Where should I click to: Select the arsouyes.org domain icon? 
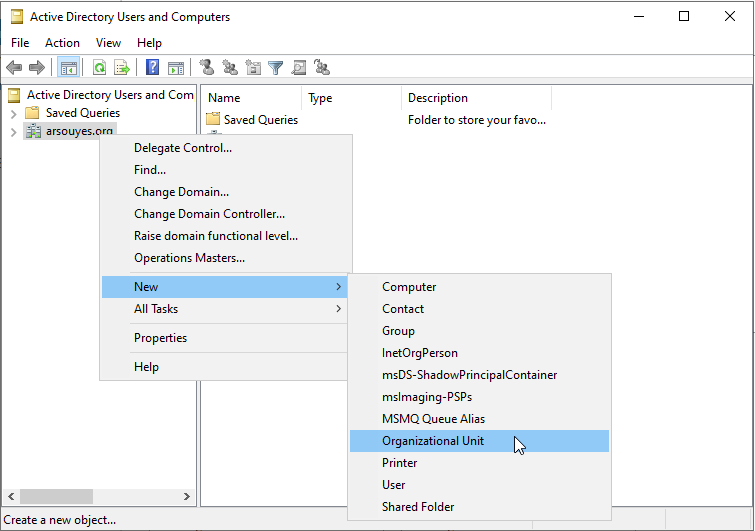point(33,130)
